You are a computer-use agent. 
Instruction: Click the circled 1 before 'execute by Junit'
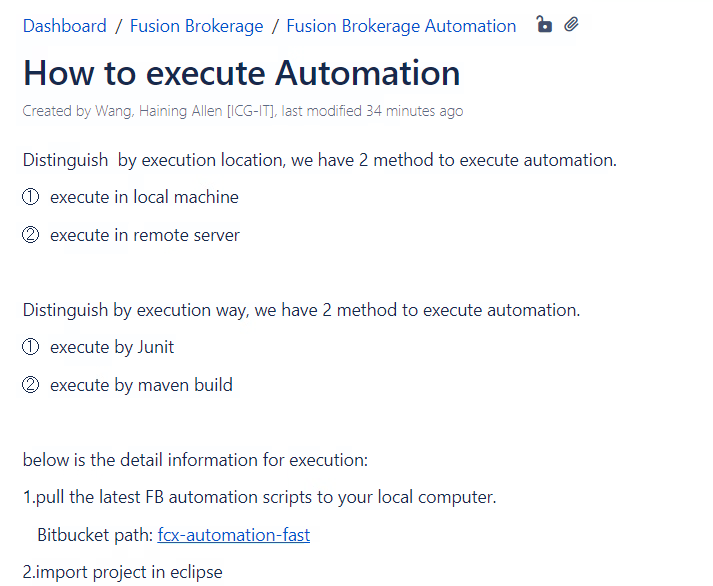pos(30,347)
